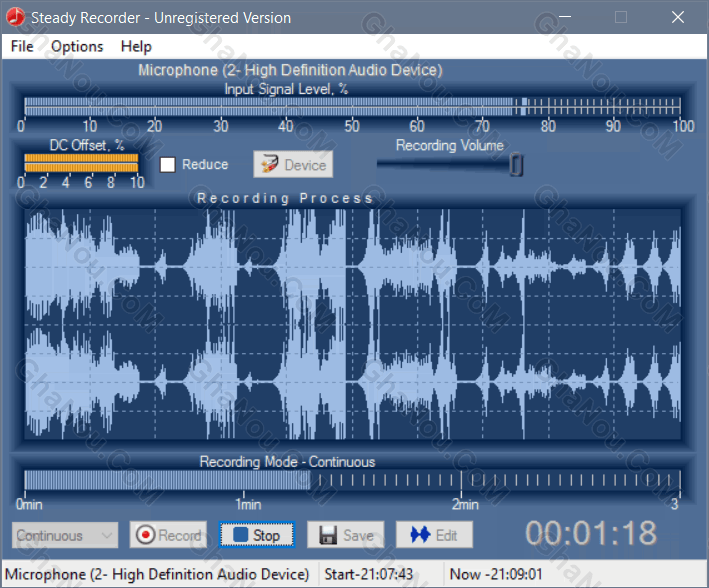709x588 pixels.
Task: Click the Input Signal Level meter
Action: pos(352,106)
